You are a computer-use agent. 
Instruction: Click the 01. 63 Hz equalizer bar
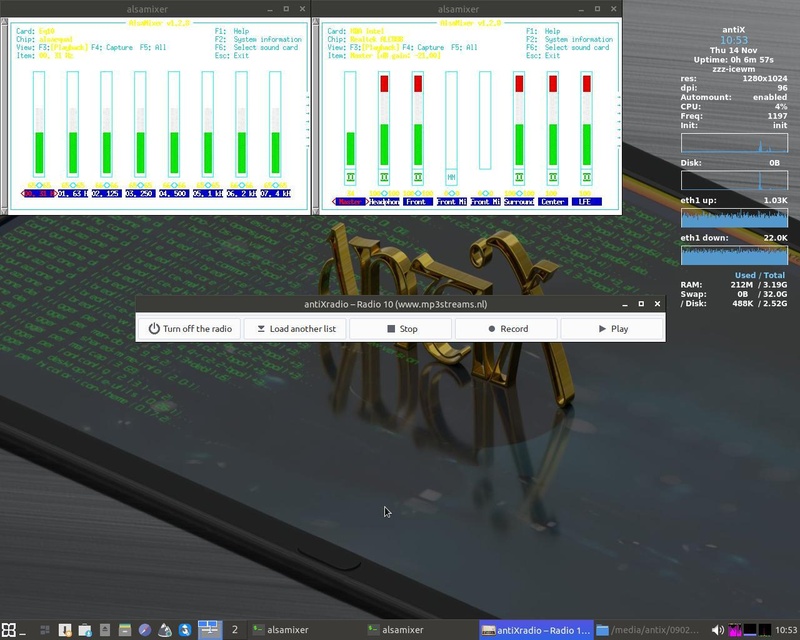pos(72,124)
